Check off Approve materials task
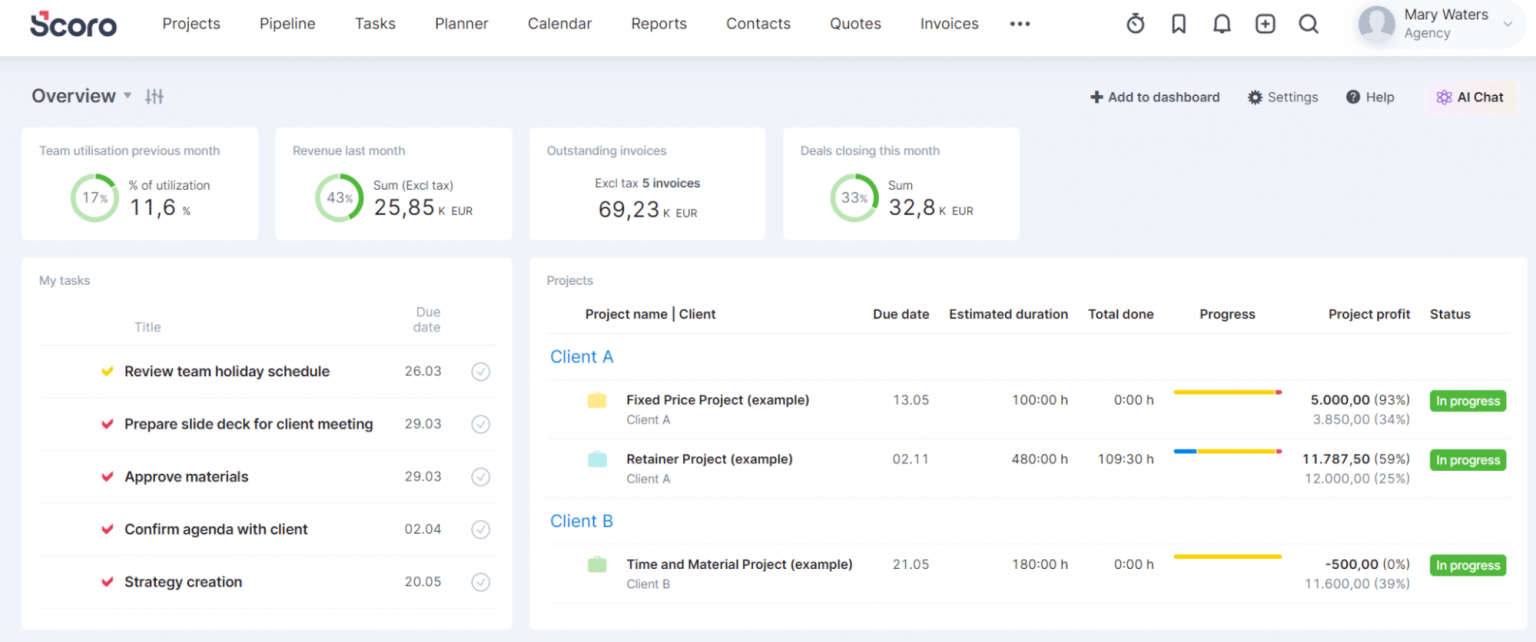This screenshot has width=1536, height=642. (x=480, y=476)
